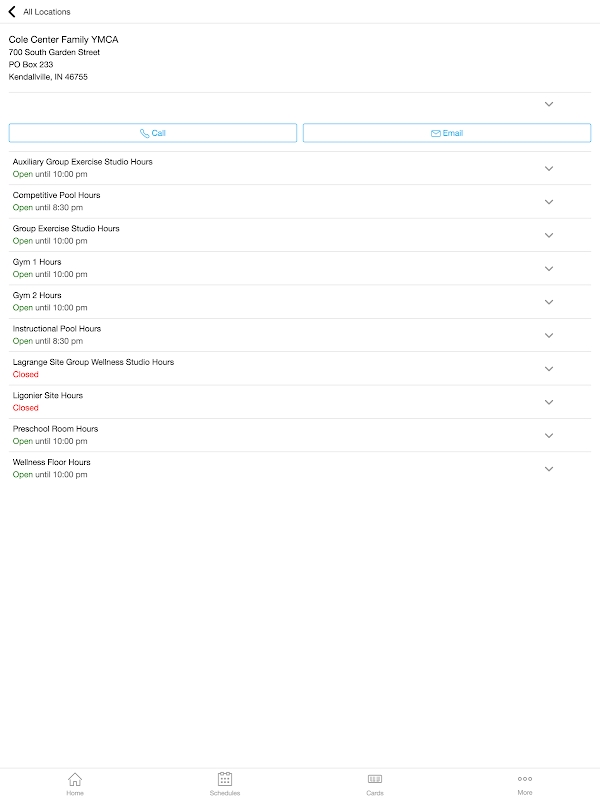Viewport: 600px width, 800px height.
Task: Click Open until 10:00 pm under Gym 1
Action: (x=50, y=274)
